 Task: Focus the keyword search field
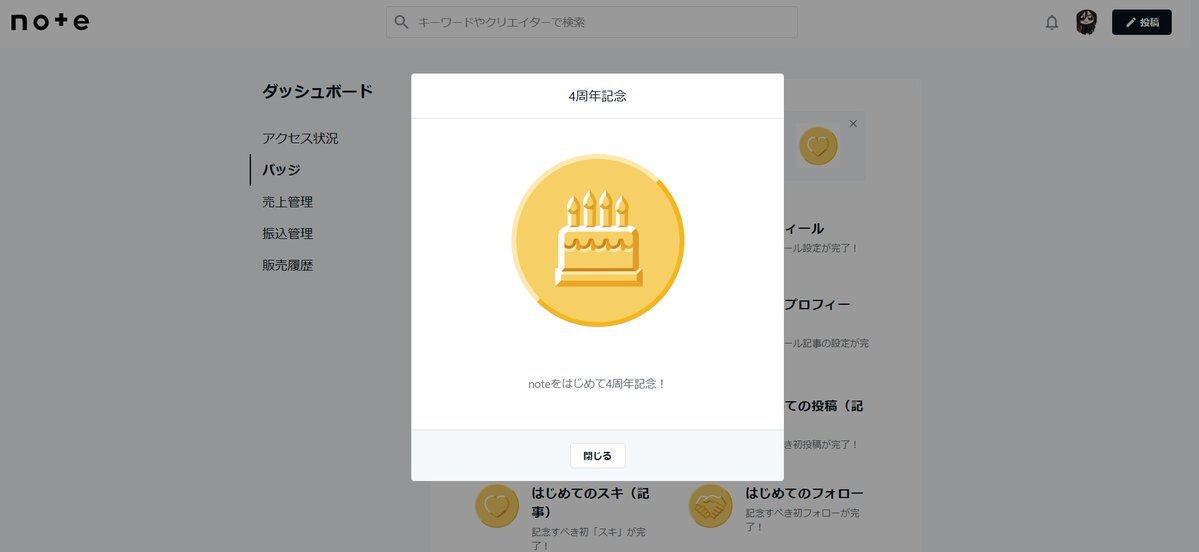[592, 22]
